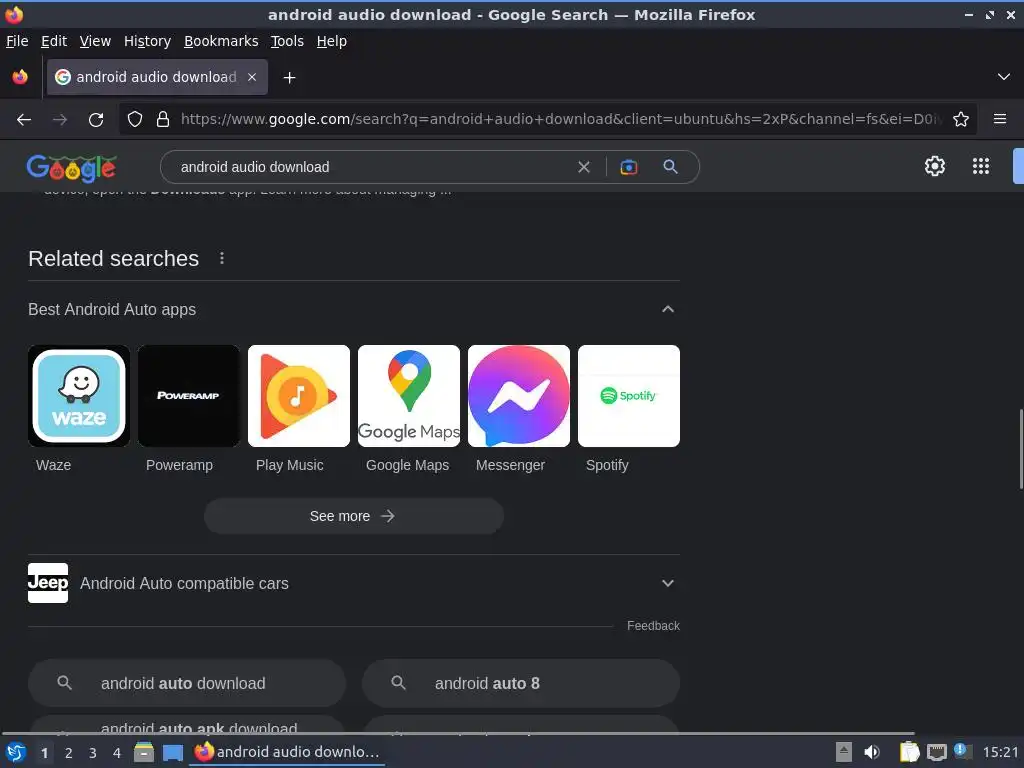The height and width of the screenshot is (768, 1024).
Task: Open Google quick settings gear
Action: click(x=935, y=166)
